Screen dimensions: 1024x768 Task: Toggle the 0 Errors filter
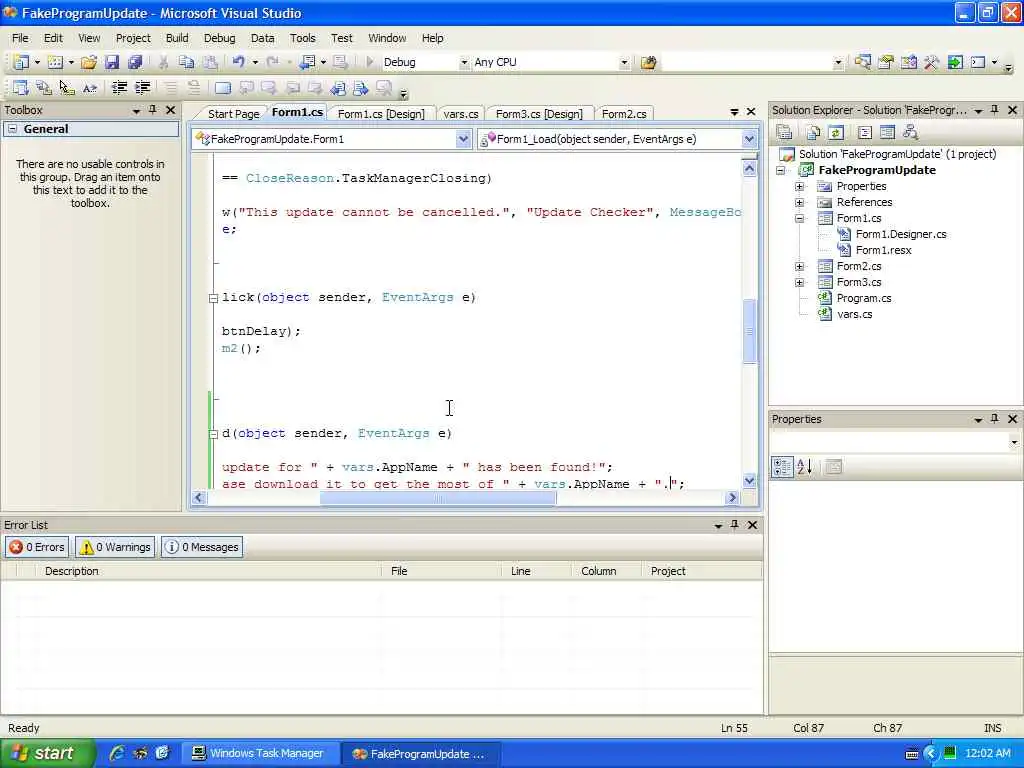[37, 547]
